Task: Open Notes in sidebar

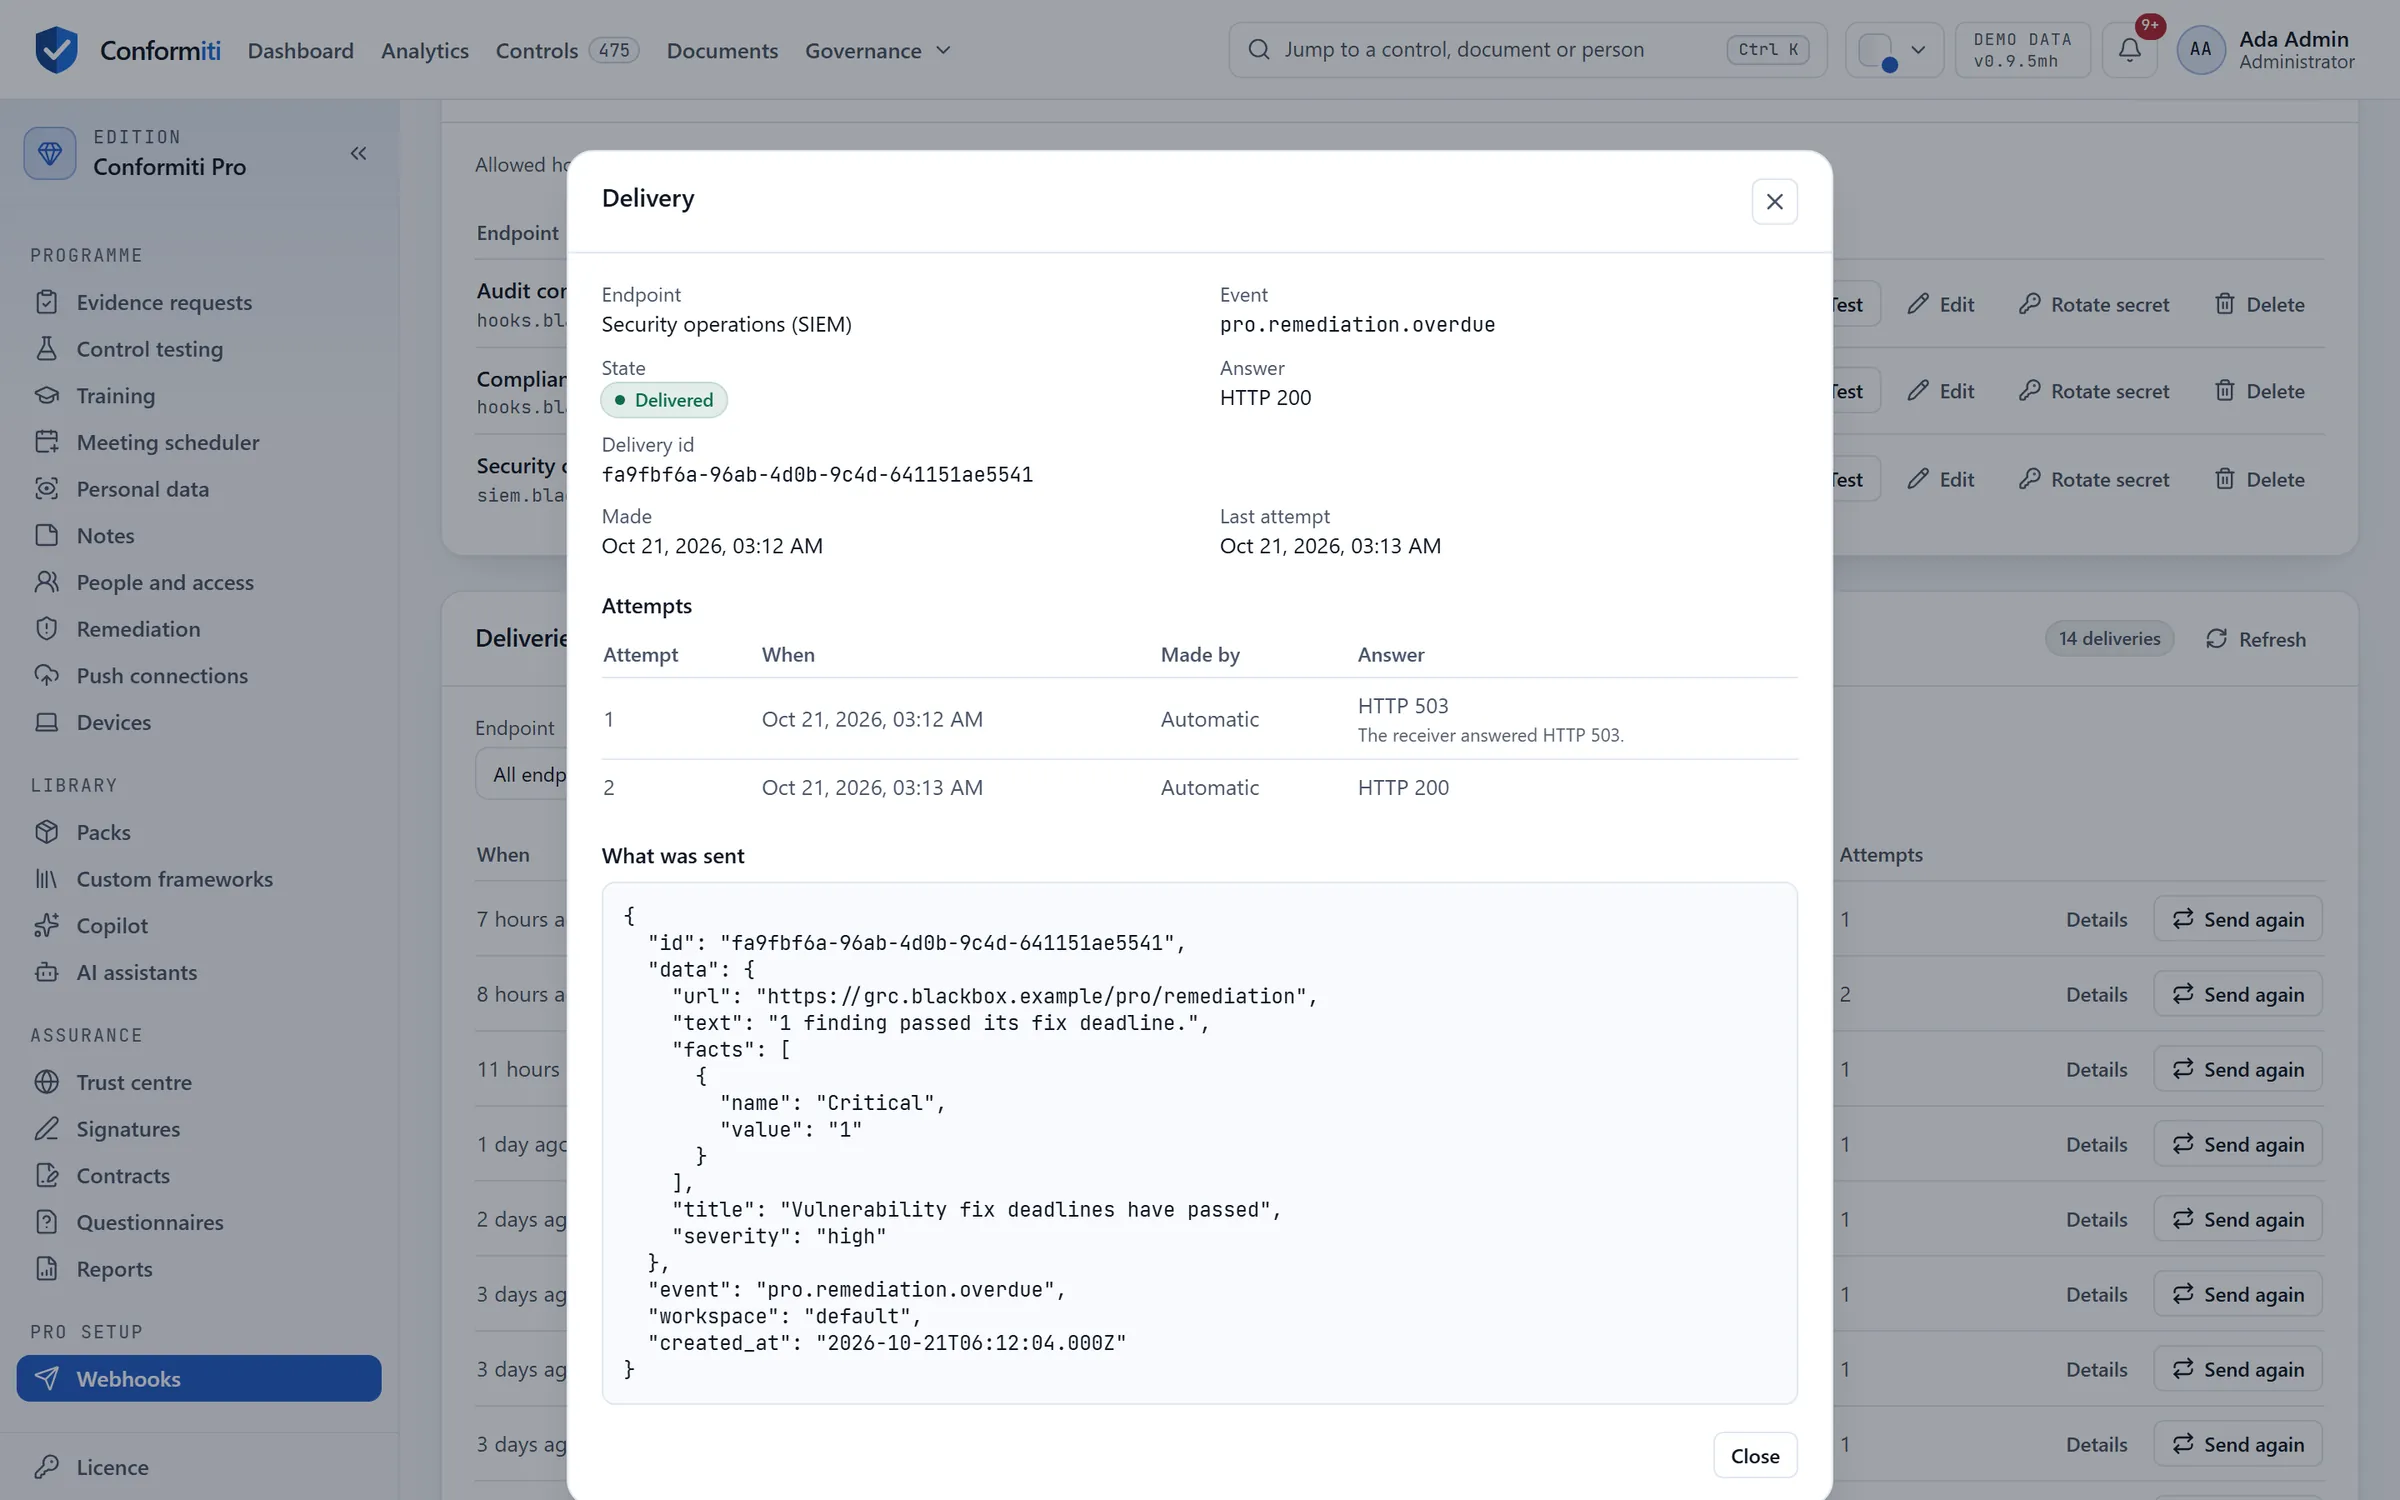Action: coord(199,535)
